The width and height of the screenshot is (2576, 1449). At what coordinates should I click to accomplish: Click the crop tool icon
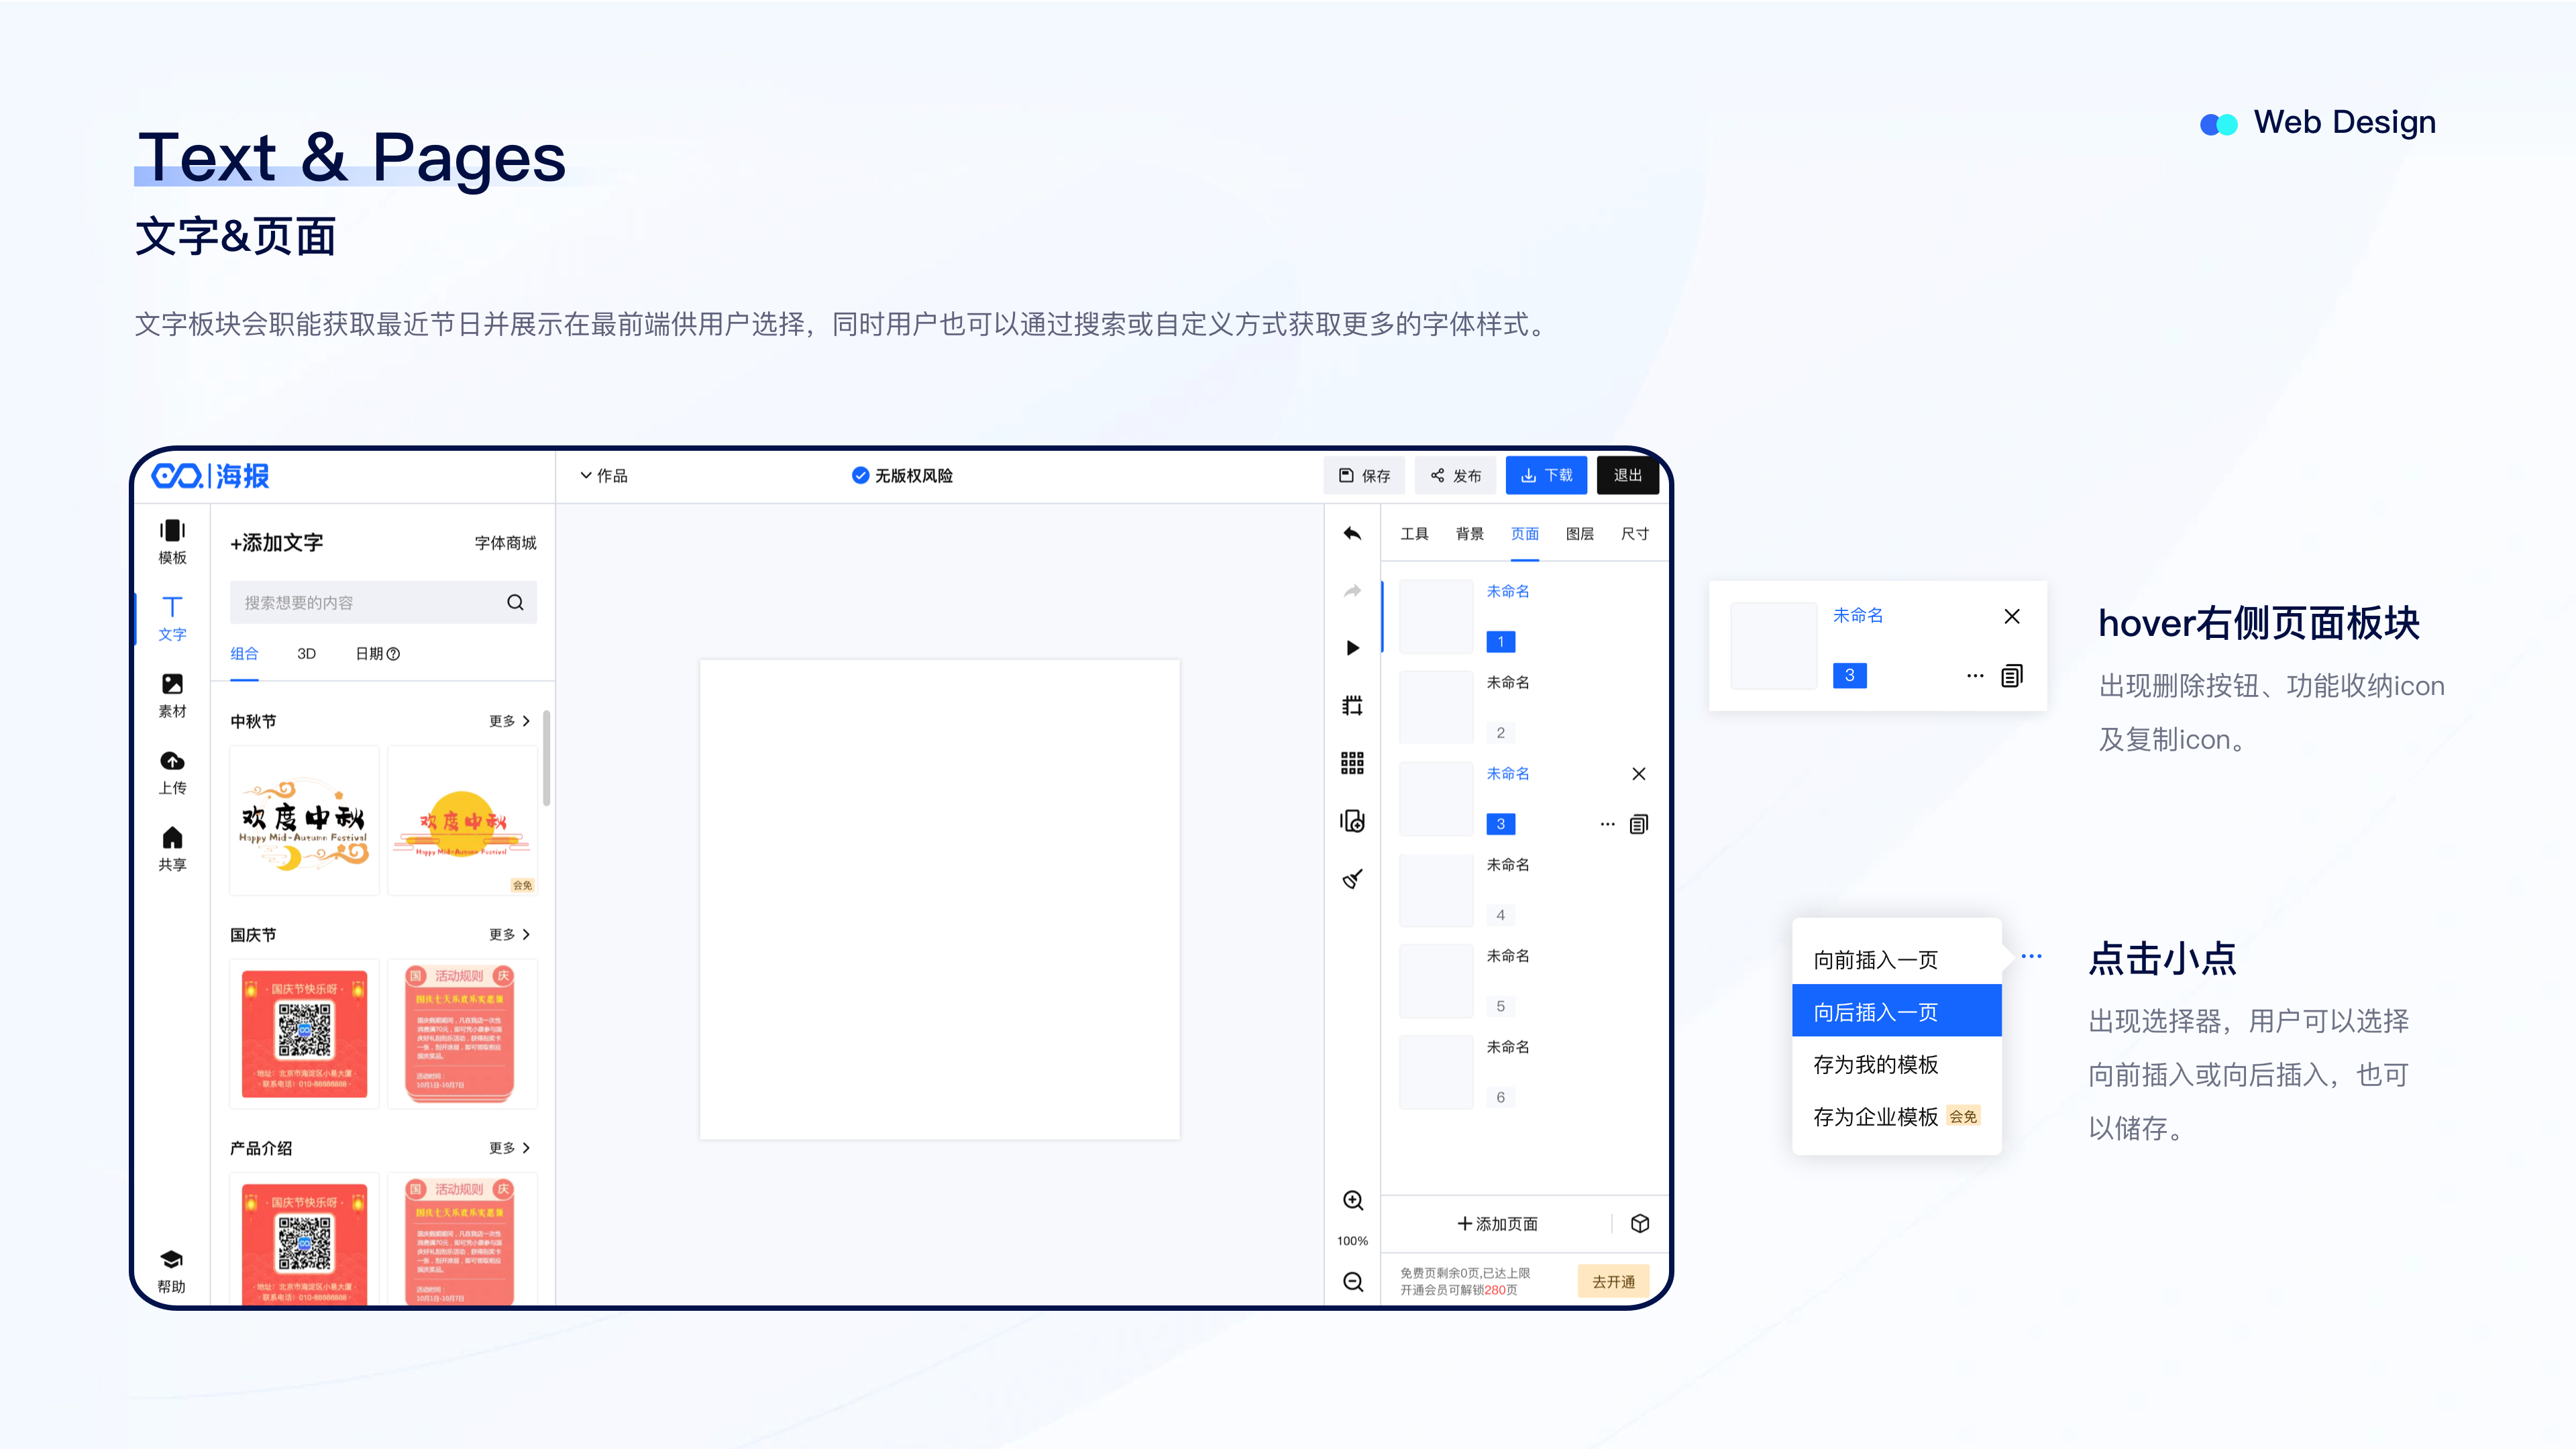click(x=1352, y=706)
